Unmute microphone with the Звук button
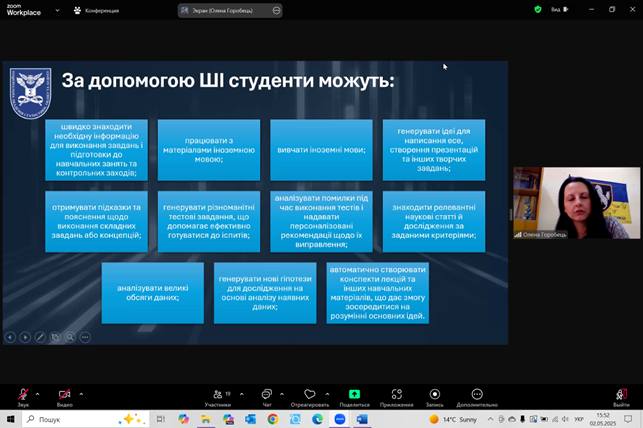643x428 pixels. tap(22, 394)
